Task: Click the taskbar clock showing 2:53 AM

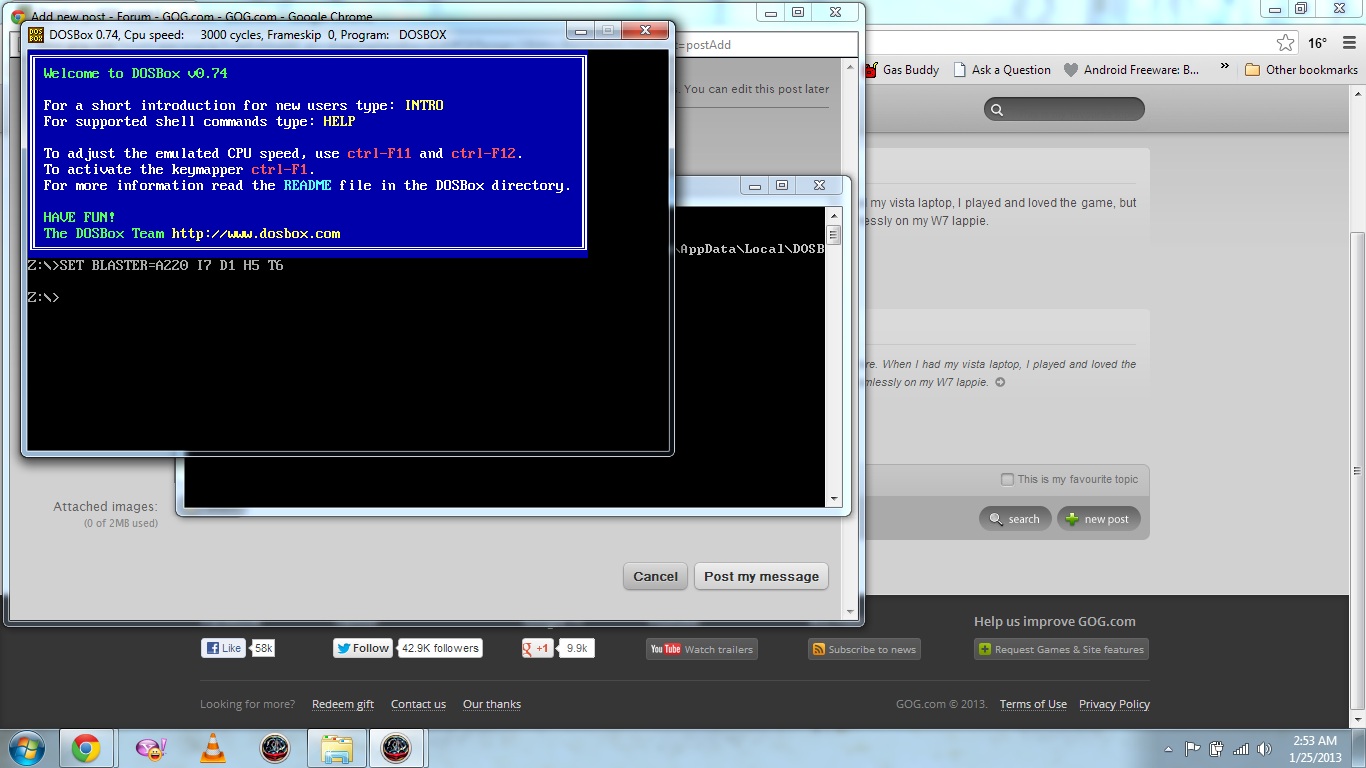Action: (1314, 749)
